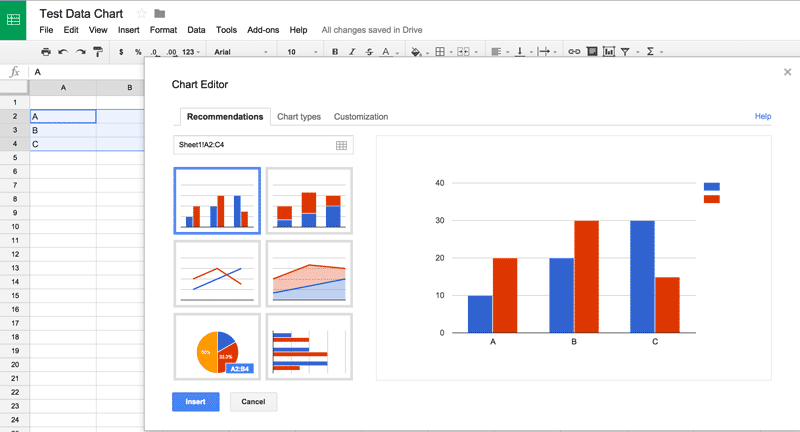Open the functions sigma menu
This screenshot has width=800, height=432.
coord(650,52)
